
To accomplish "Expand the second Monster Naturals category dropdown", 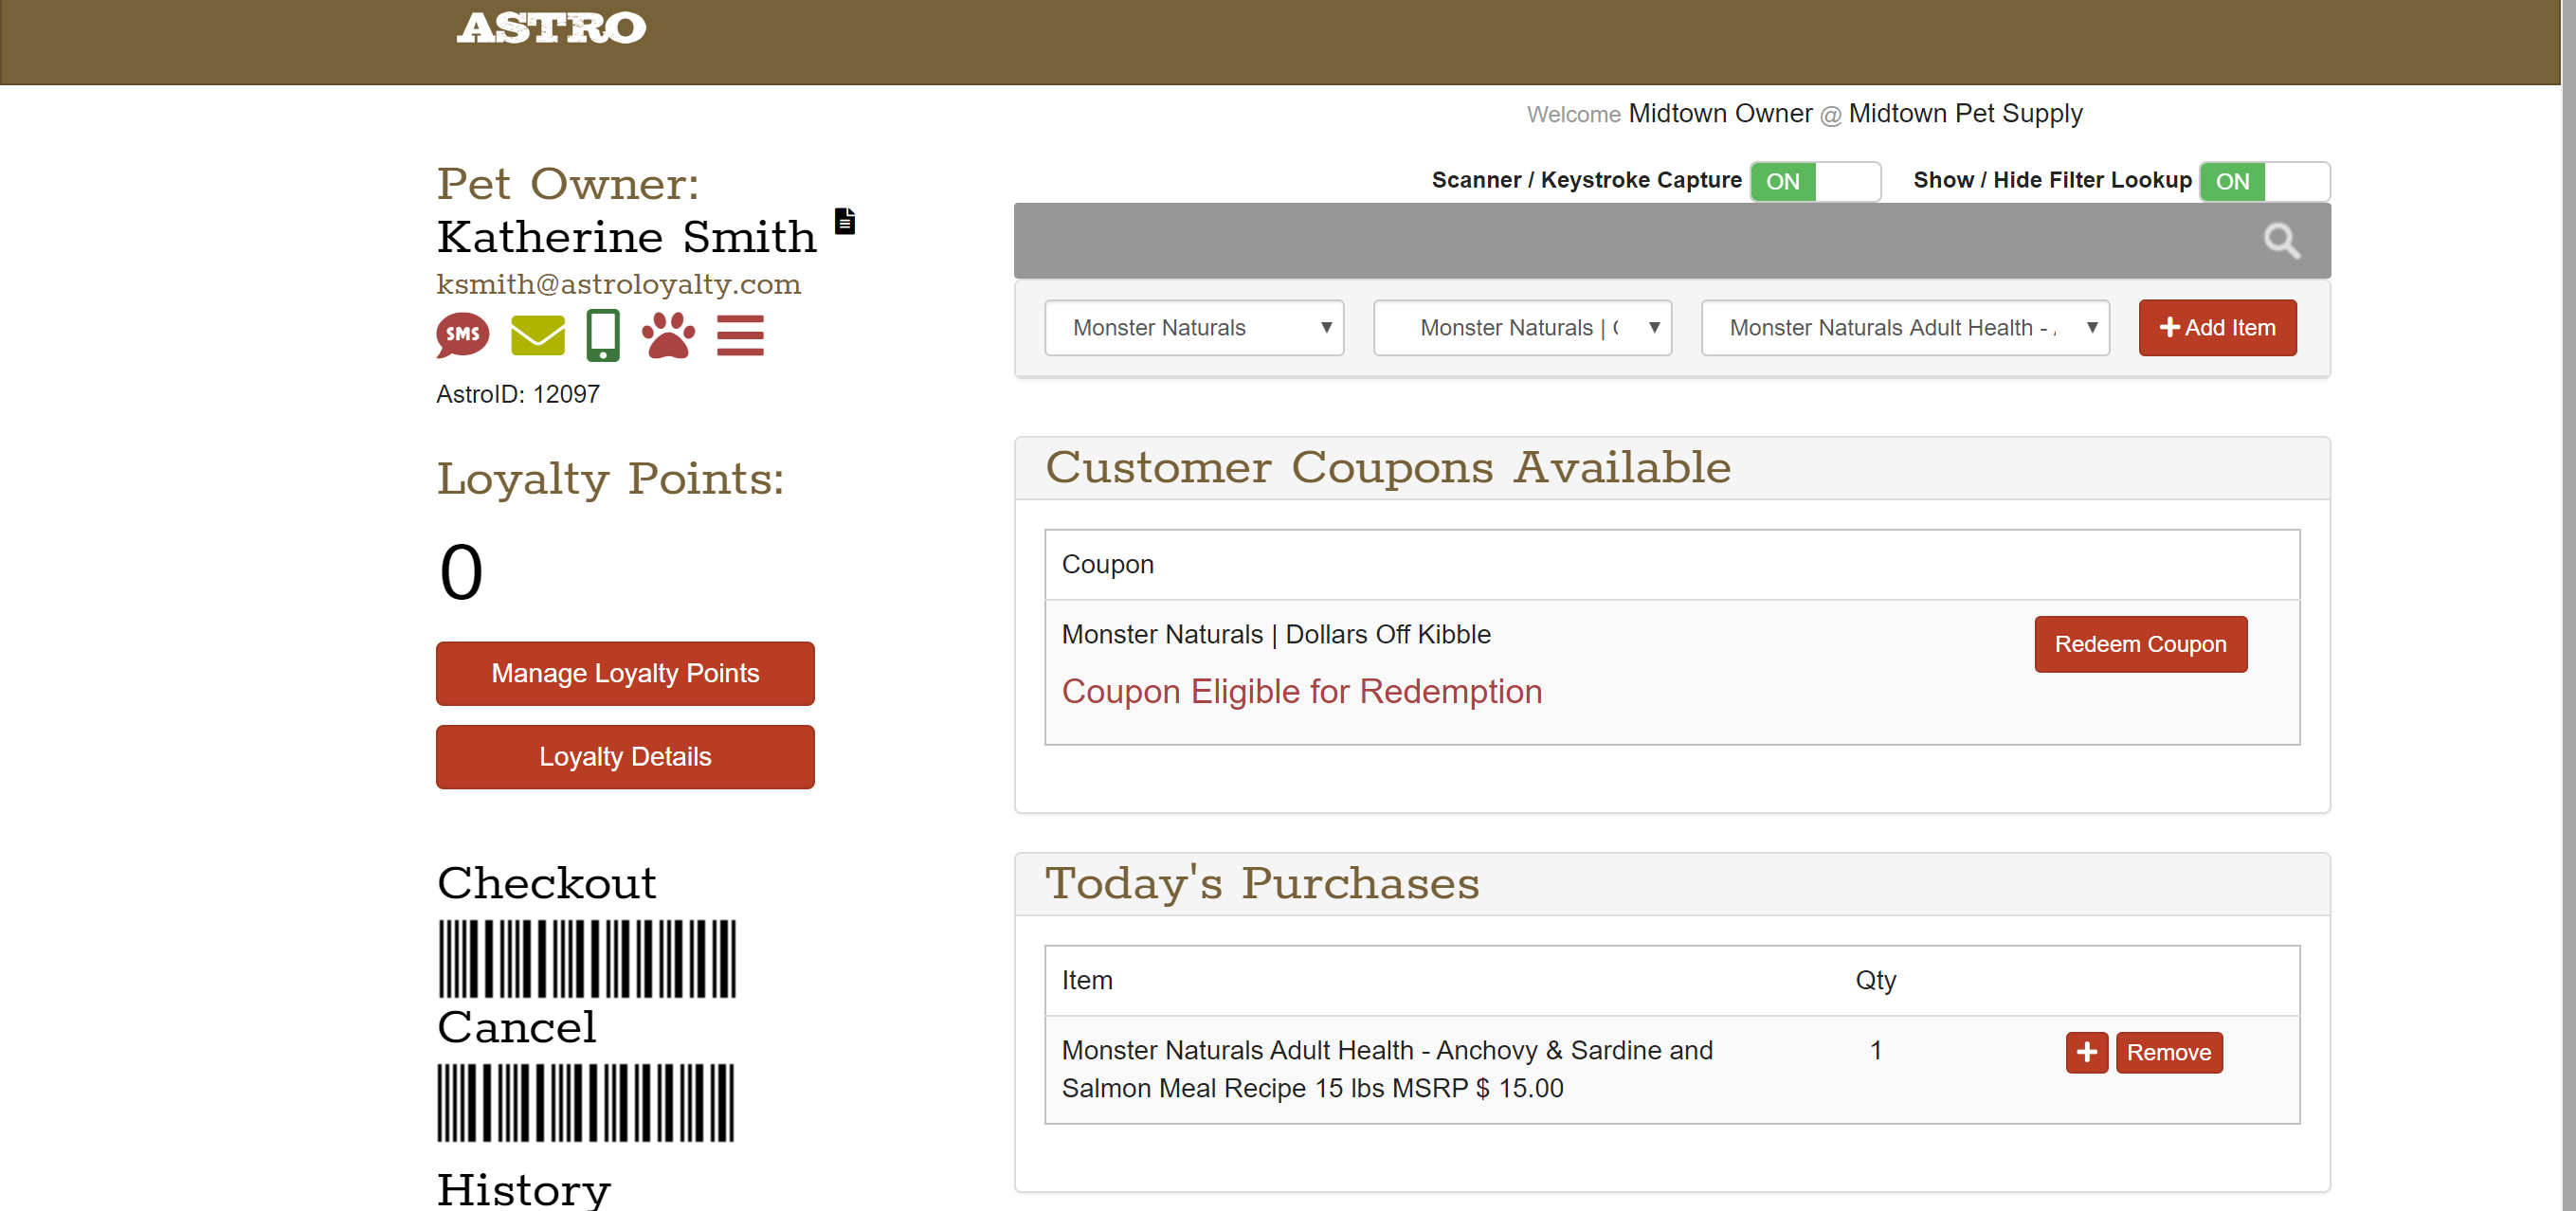I will [x=1522, y=328].
